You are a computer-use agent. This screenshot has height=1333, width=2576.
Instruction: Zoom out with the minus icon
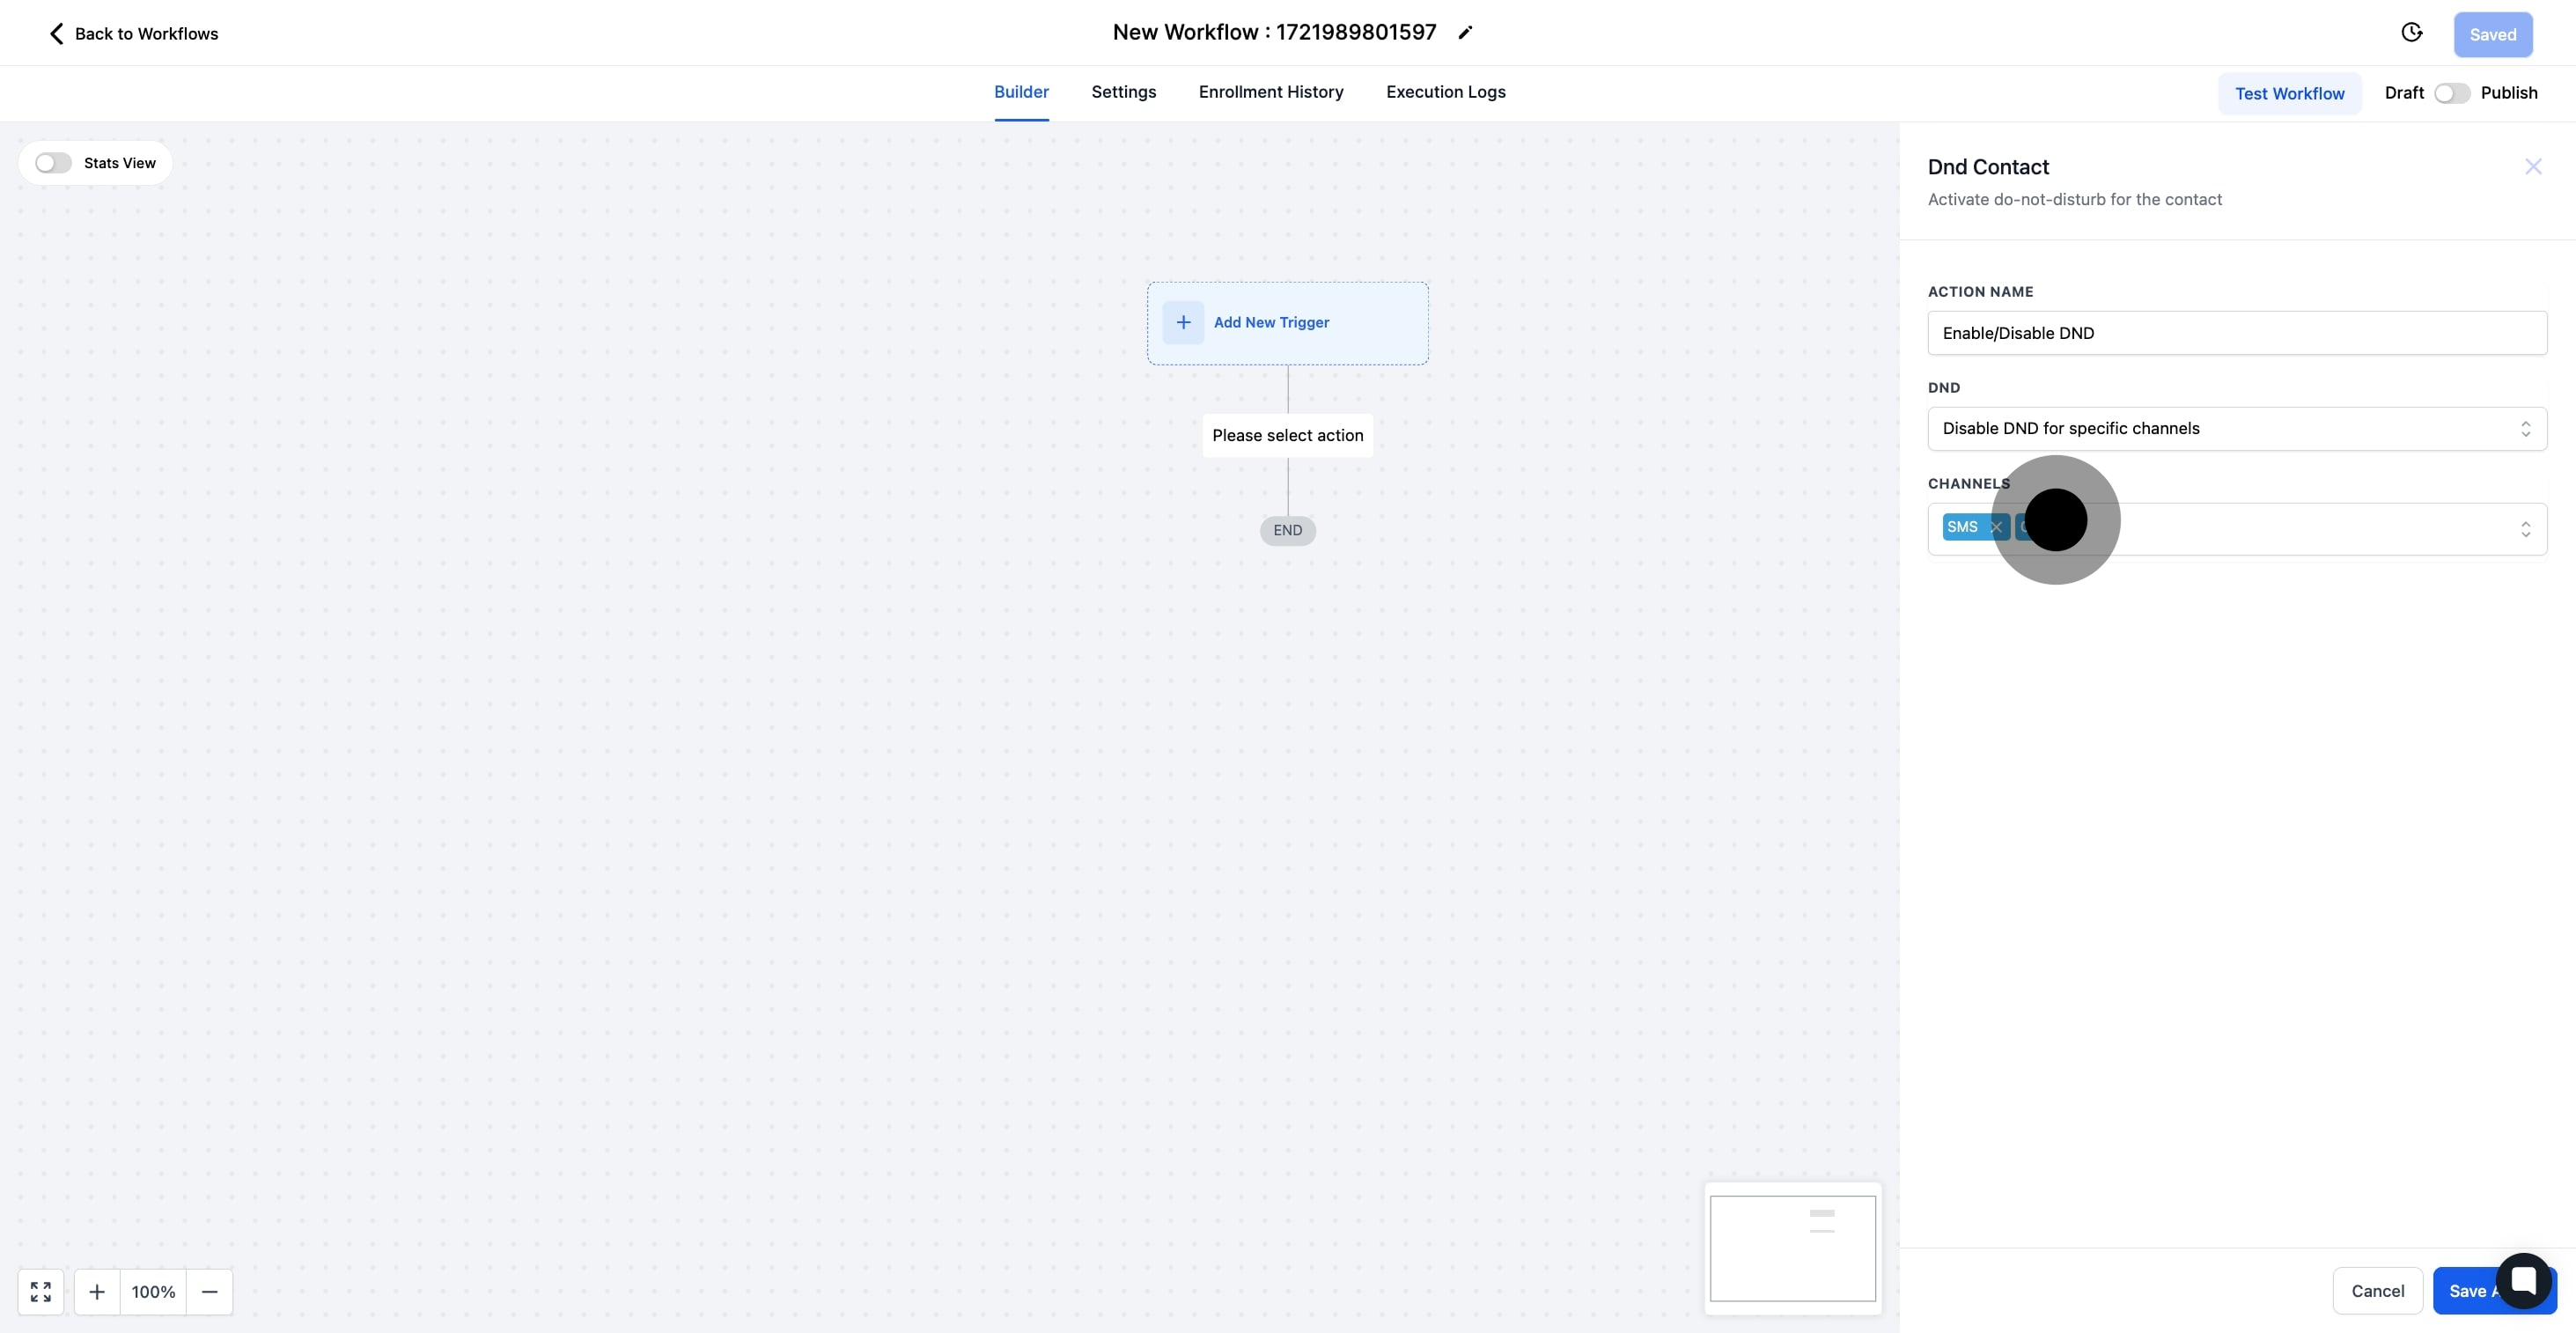209,1291
